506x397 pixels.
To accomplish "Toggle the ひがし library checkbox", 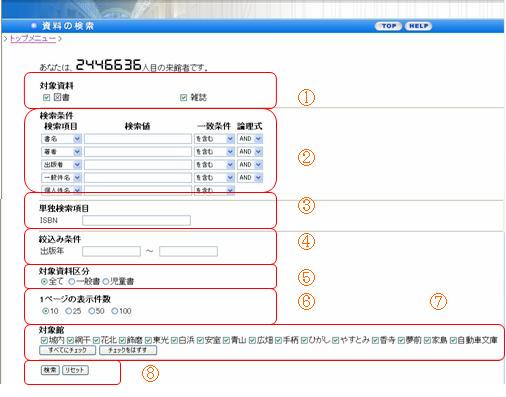I will pos(304,340).
